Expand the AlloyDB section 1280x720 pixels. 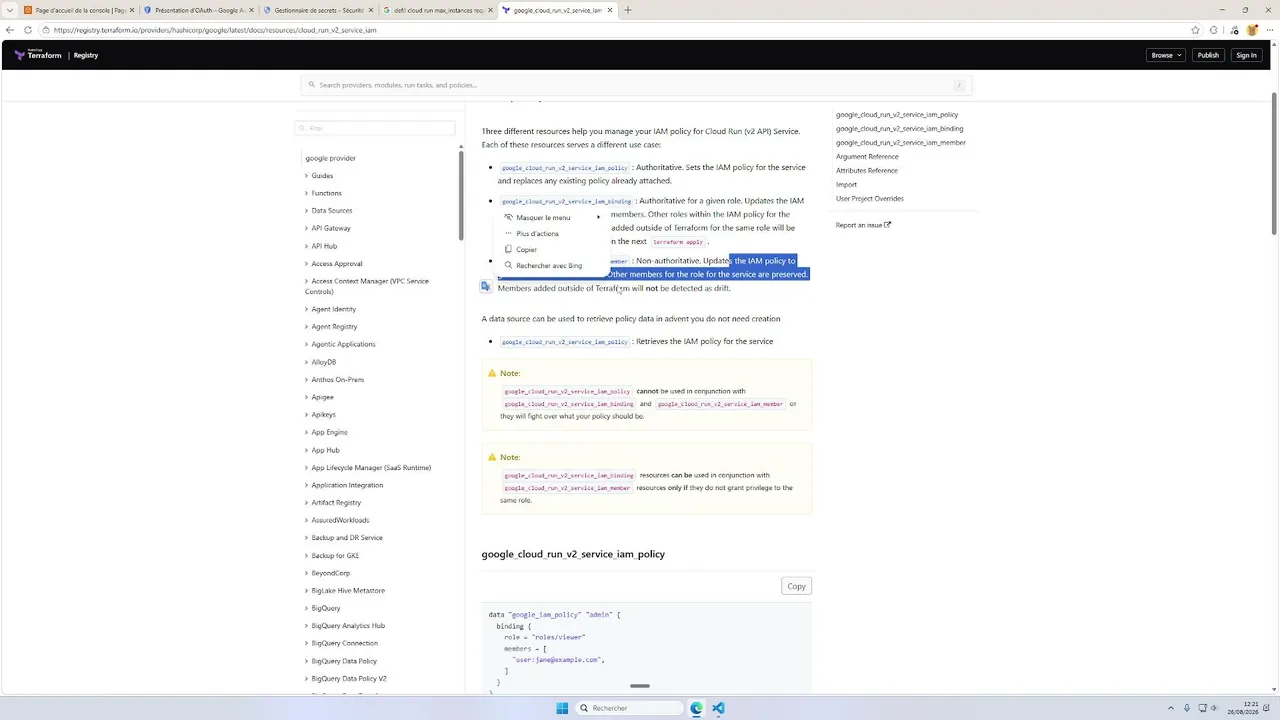[323, 362]
